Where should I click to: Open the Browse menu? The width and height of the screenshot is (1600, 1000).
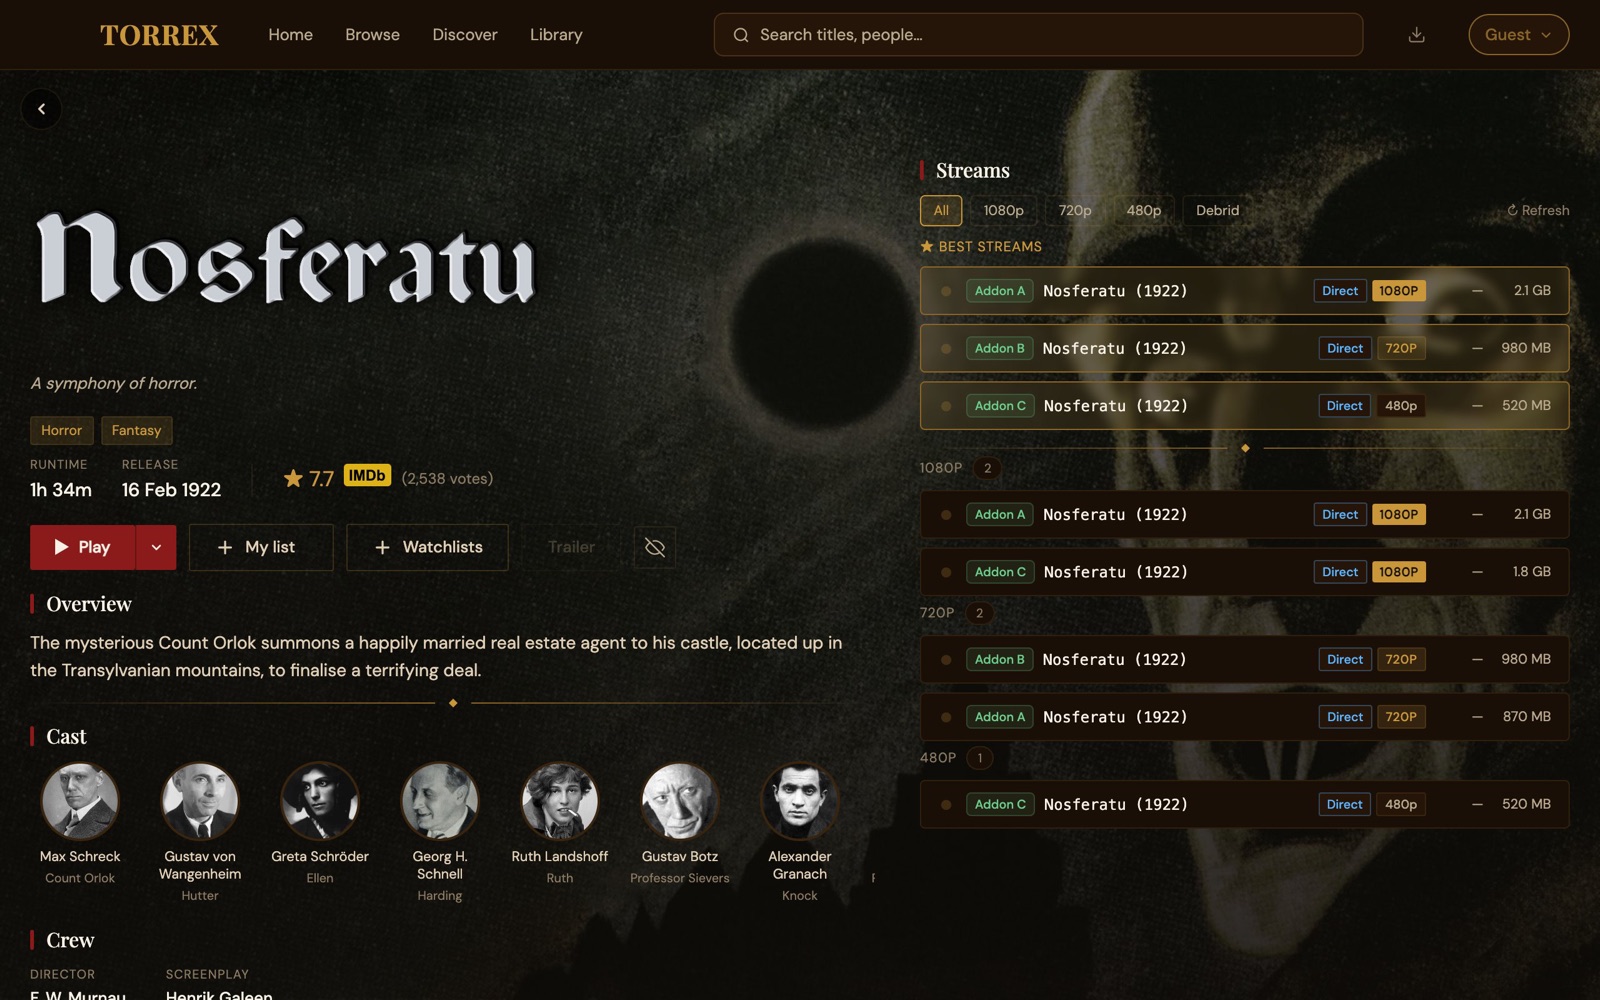pyautogui.click(x=372, y=35)
